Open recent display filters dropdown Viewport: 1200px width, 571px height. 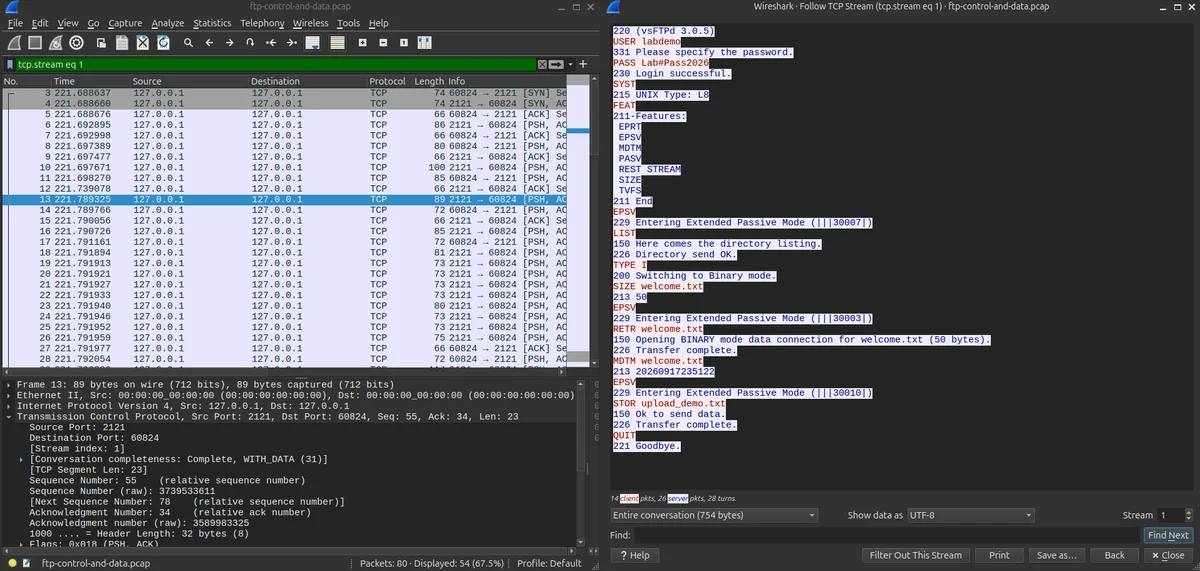click(570, 64)
